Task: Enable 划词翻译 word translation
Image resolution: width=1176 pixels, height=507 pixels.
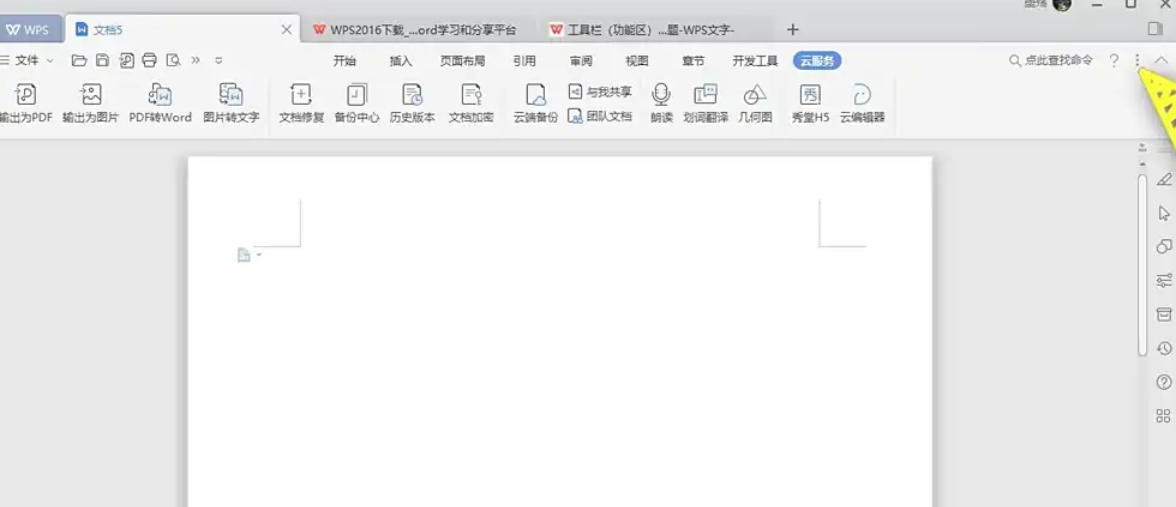Action: (x=706, y=103)
